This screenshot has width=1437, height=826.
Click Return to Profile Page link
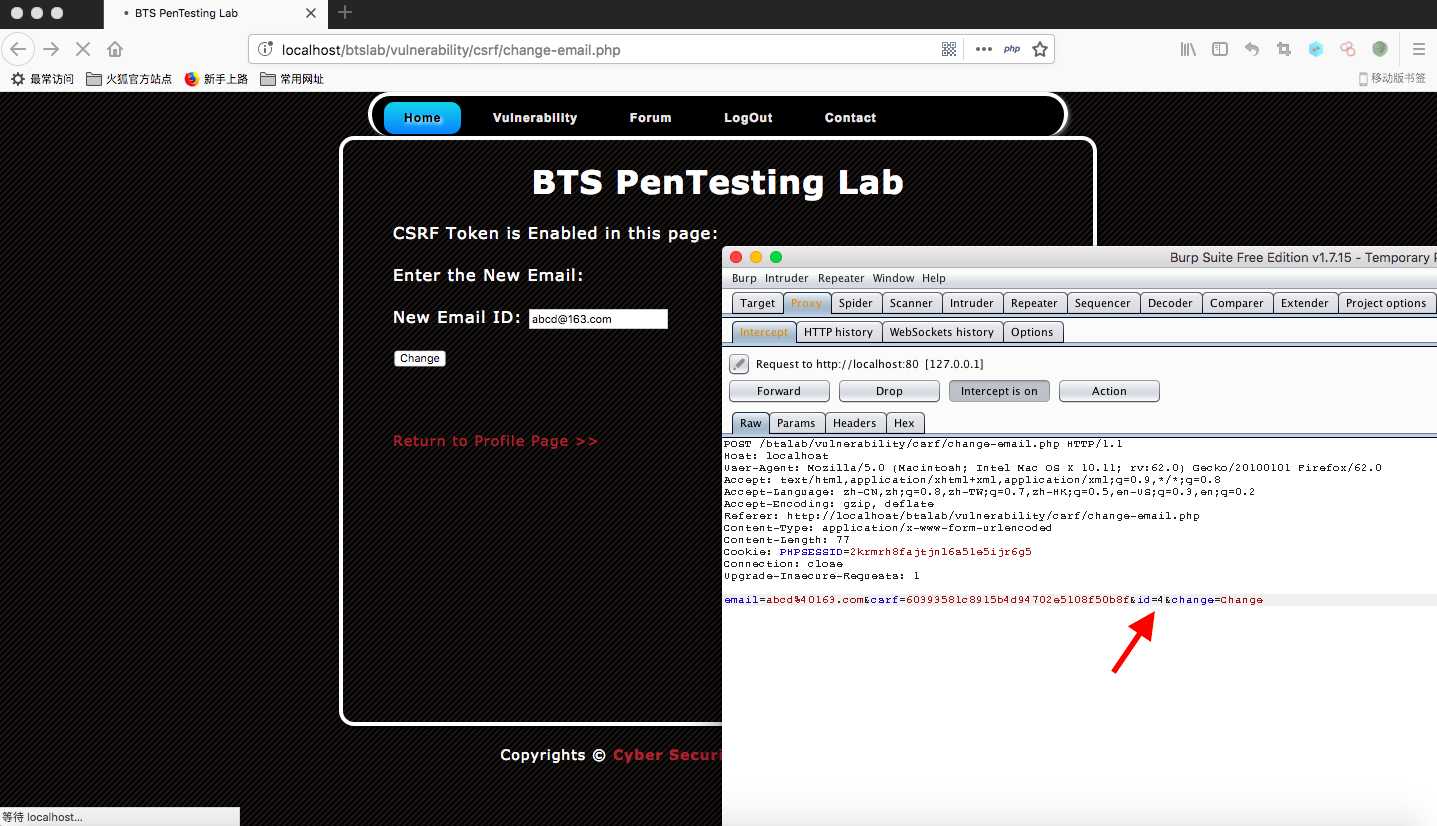(x=495, y=441)
